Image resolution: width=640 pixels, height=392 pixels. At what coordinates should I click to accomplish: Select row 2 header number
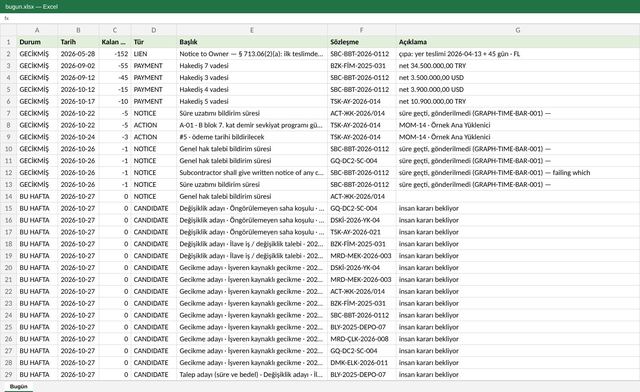coord(8,54)
